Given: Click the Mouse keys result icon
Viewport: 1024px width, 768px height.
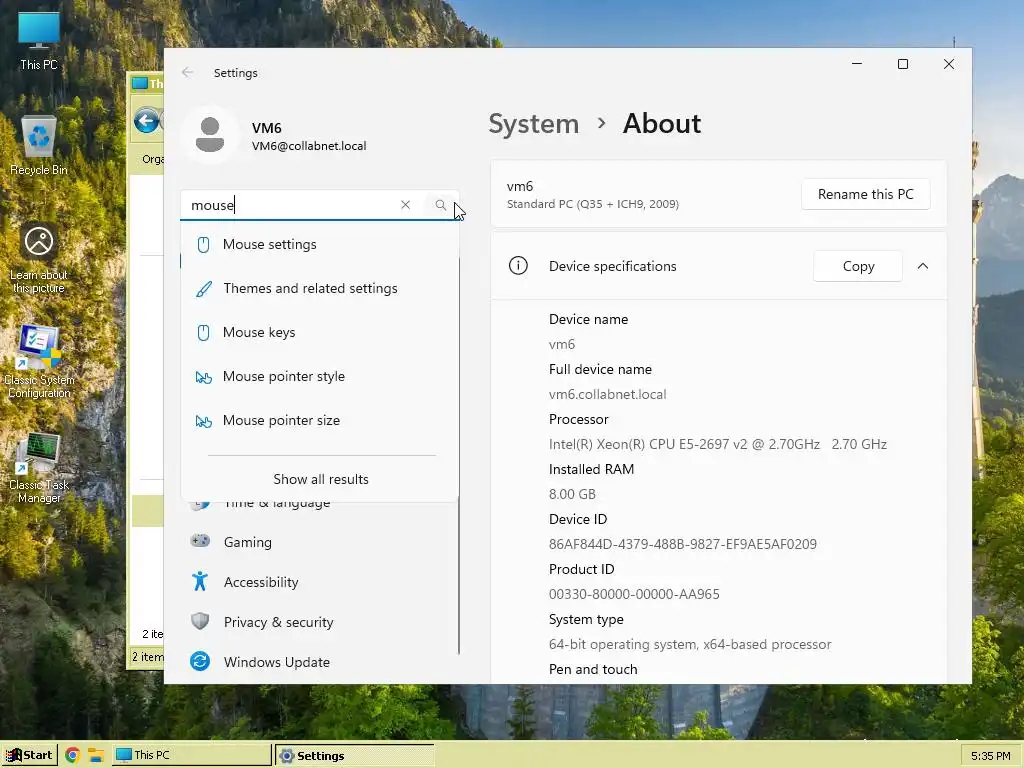Looking at the screenshot, I should (x=203, y=332).
